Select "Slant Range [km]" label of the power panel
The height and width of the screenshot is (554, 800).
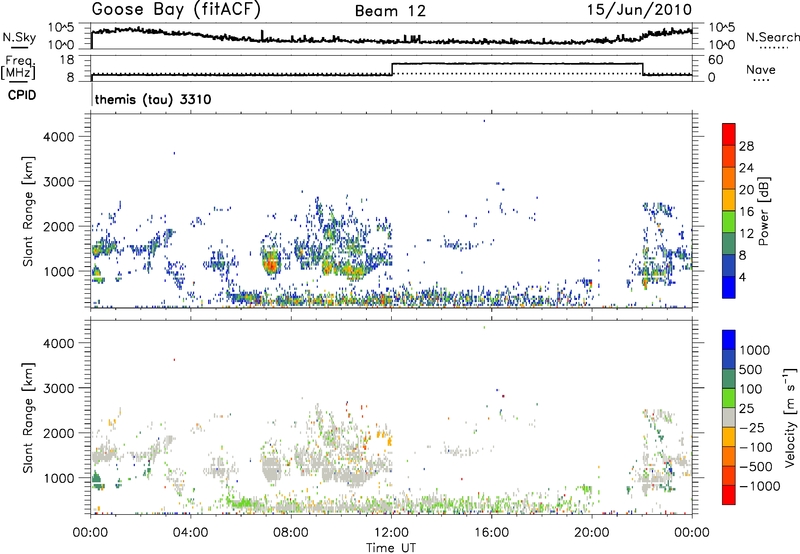click(x=28, y=211)
